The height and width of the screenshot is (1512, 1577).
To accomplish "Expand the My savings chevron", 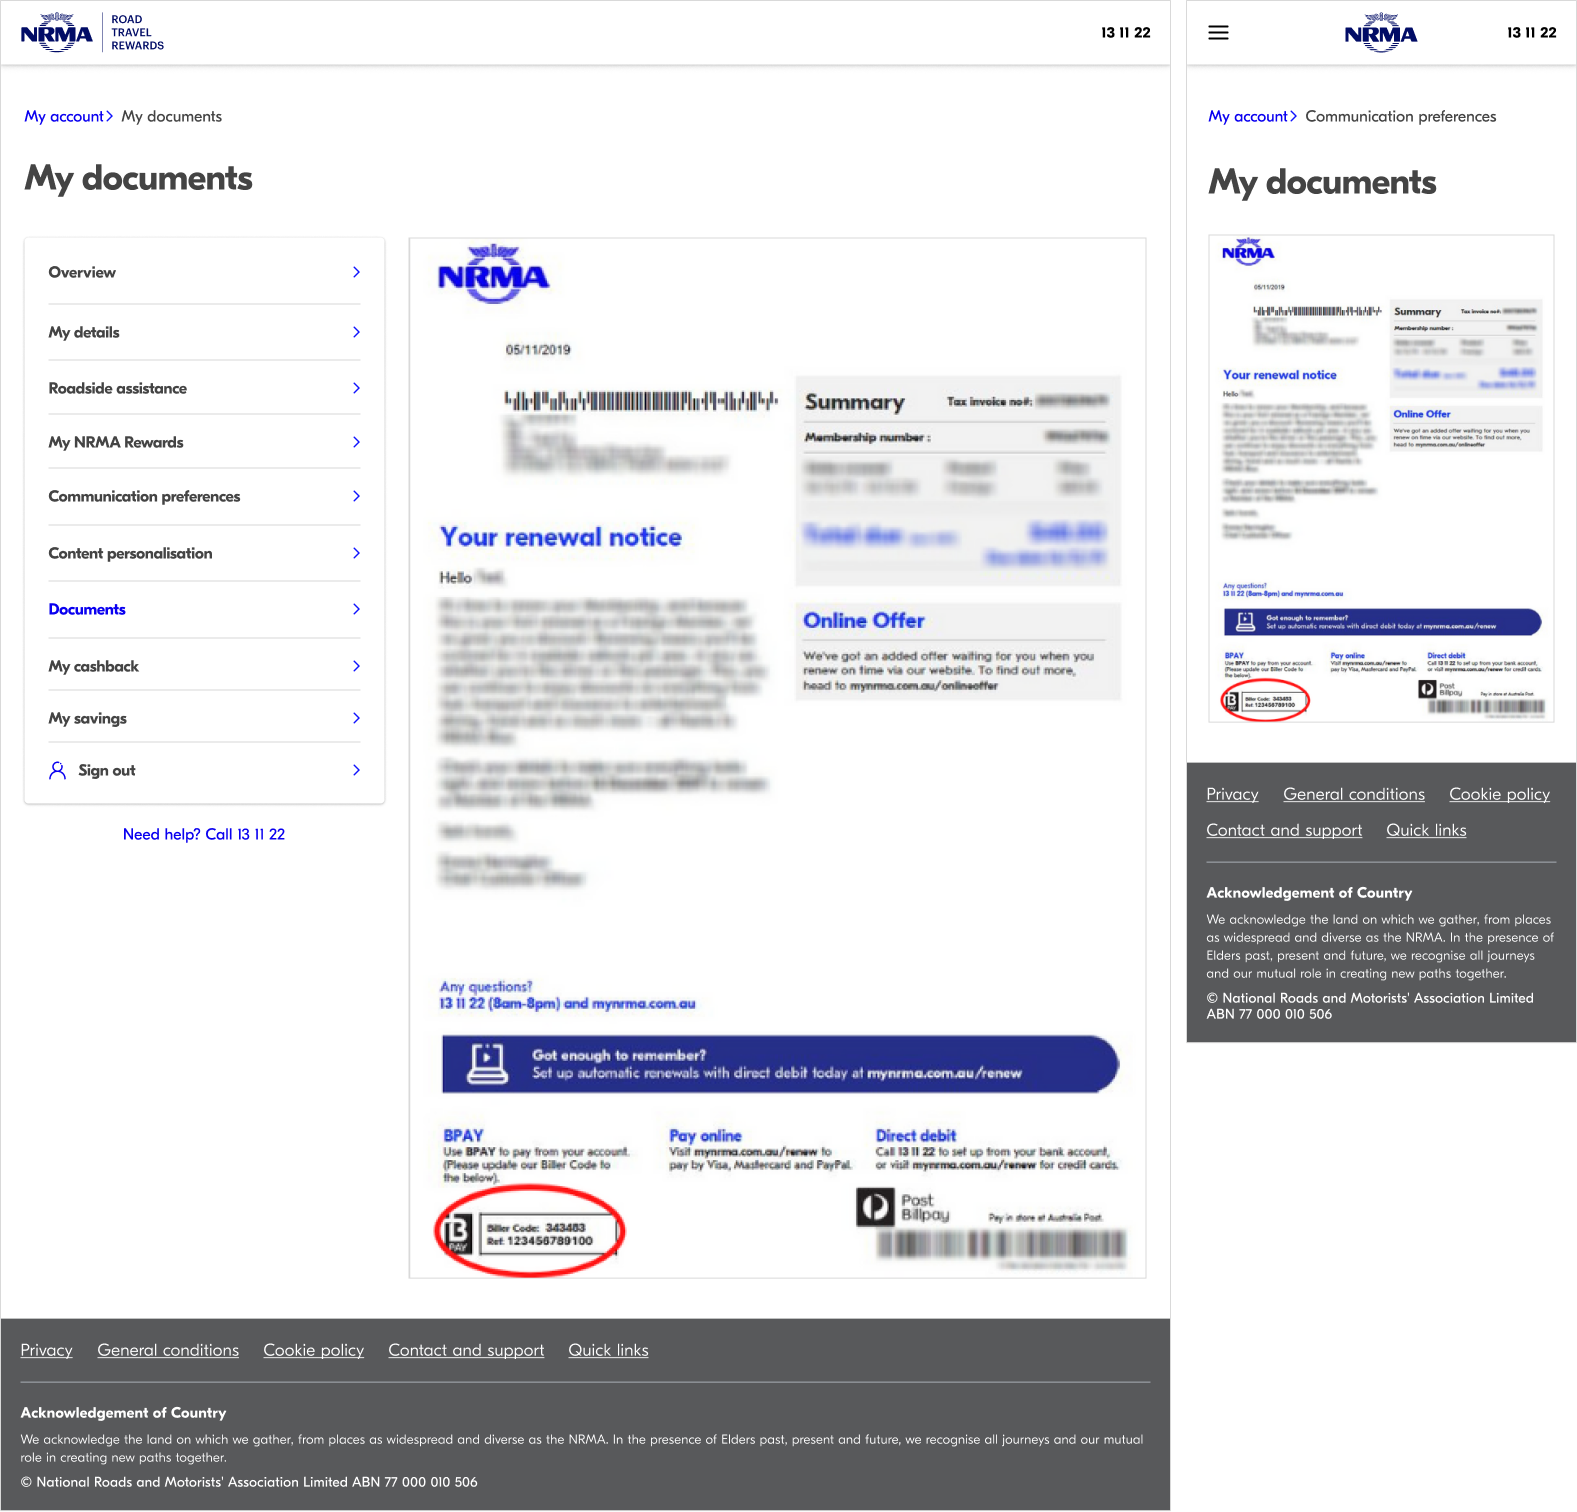I will [356, 718].
